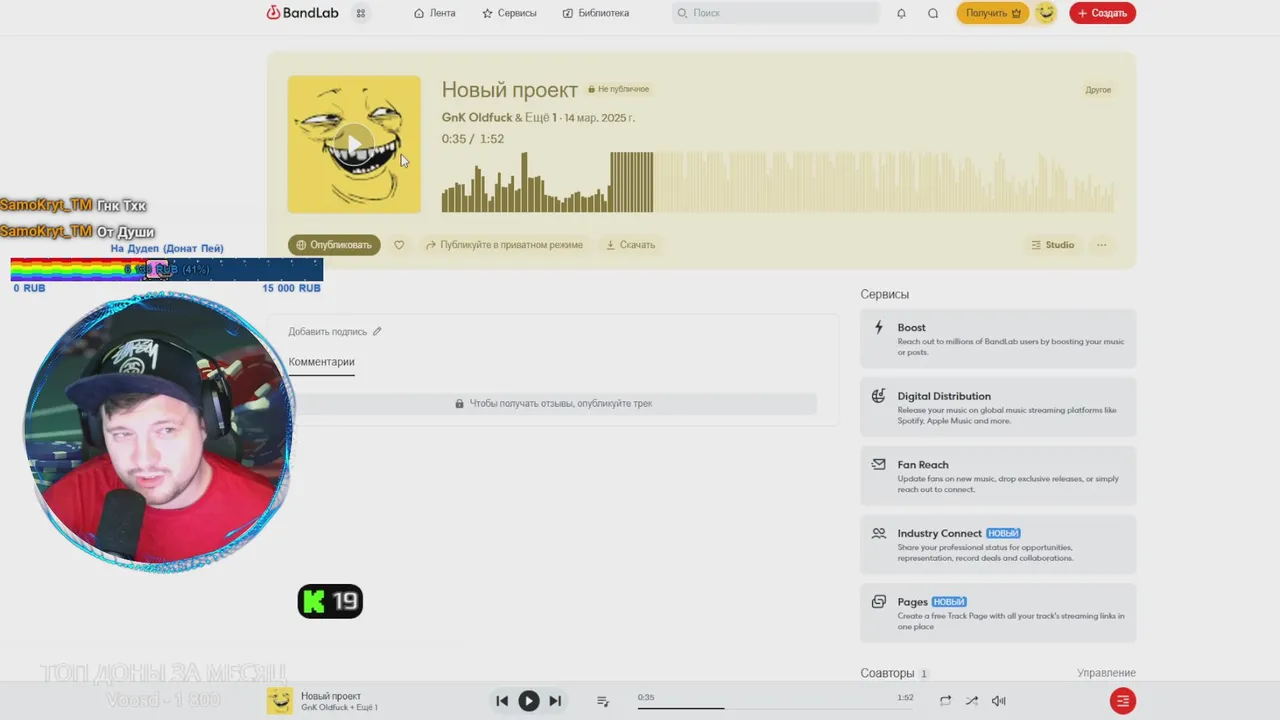Click the Получить membership button
Image resolution: width=1280 pixels, height=720 pixels.
click(993, 13)
